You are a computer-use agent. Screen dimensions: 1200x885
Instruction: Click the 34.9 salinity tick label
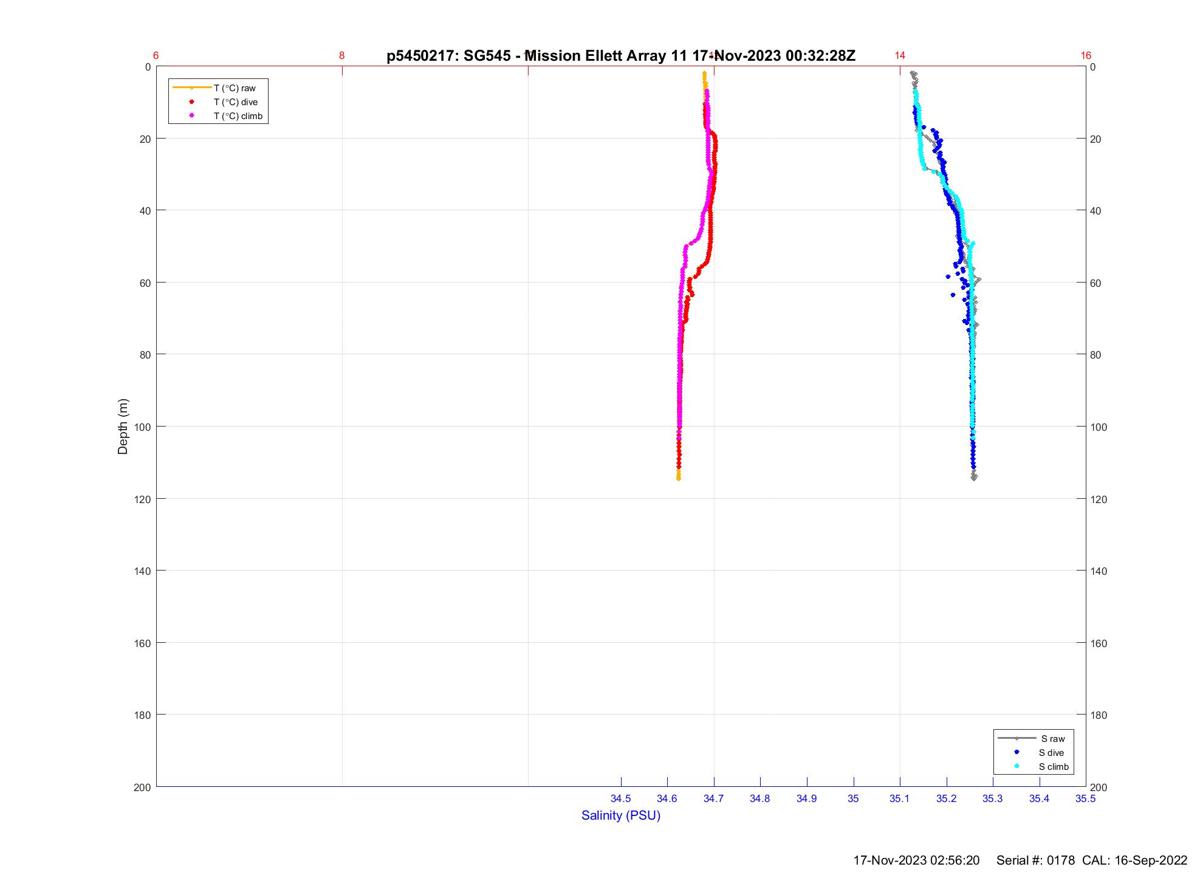807,799
